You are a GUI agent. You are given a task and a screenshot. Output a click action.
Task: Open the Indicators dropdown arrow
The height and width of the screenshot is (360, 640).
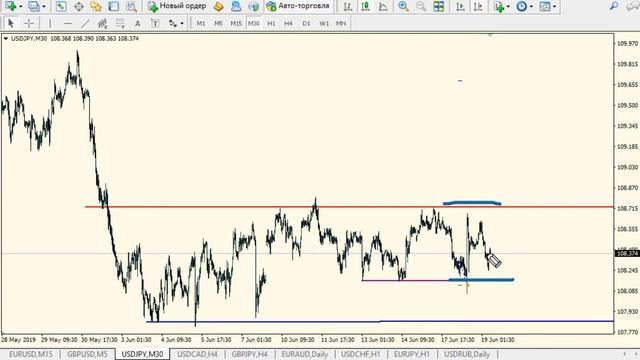point(508,7)
